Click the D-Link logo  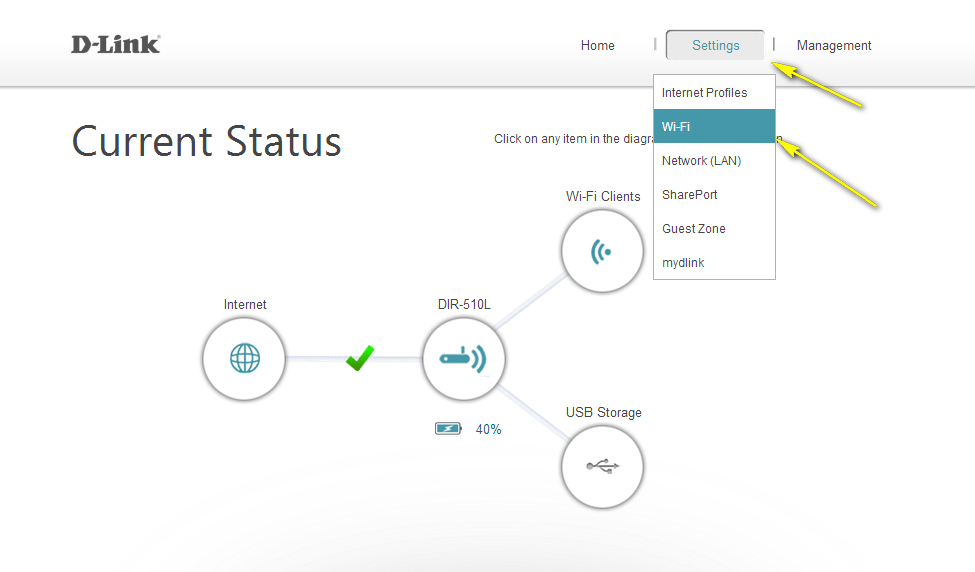116,44
